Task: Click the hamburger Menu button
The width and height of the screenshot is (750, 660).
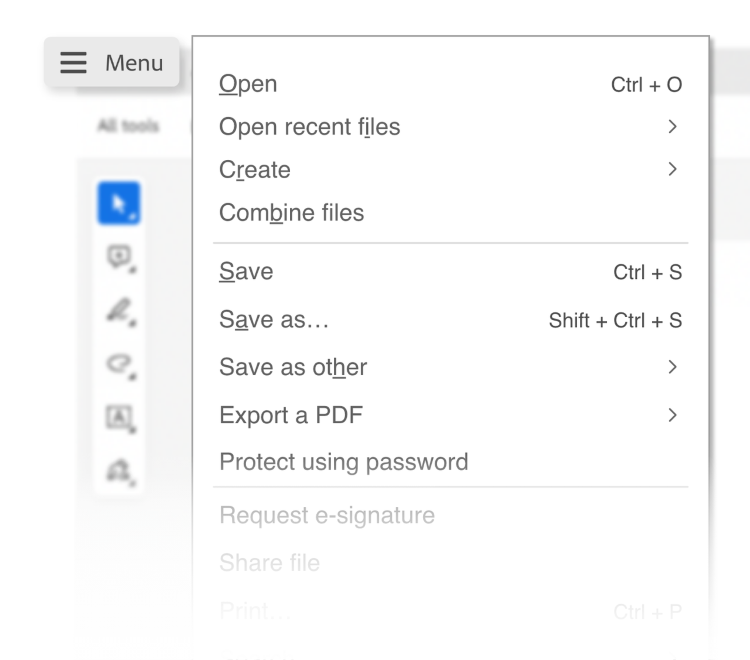Action: 112,63
